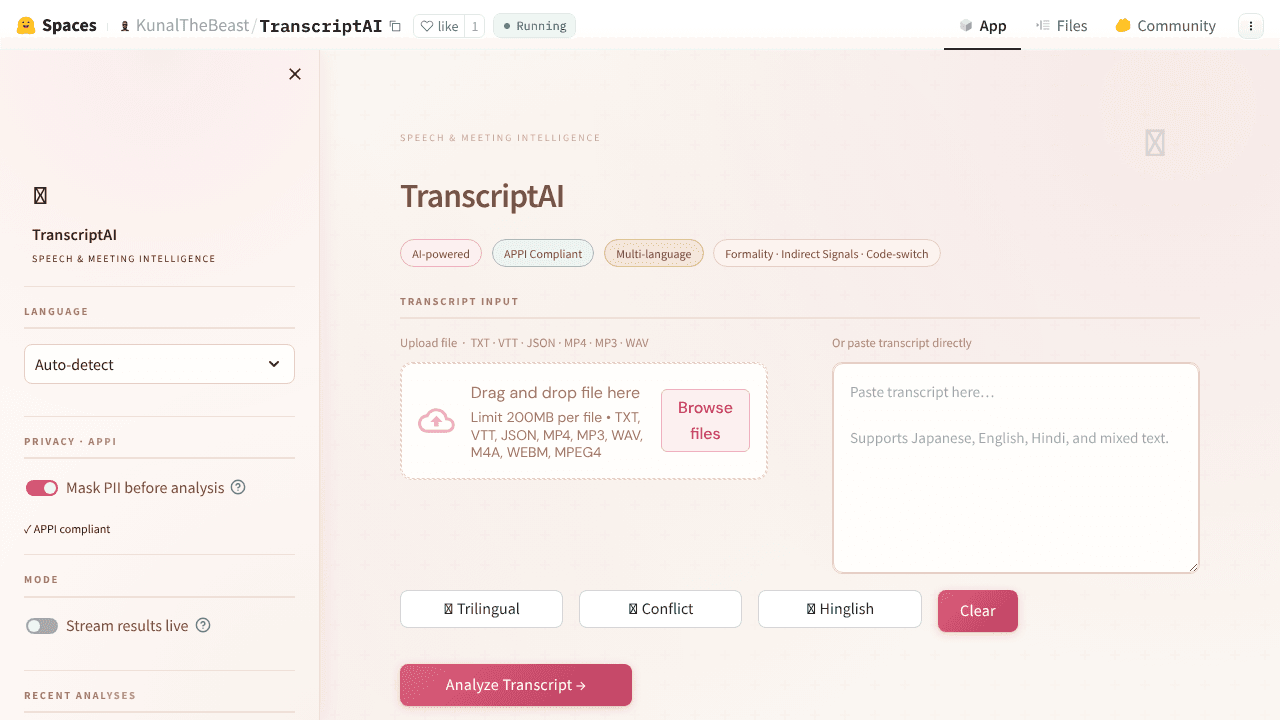Click the Clear button

tap(978, 611)
